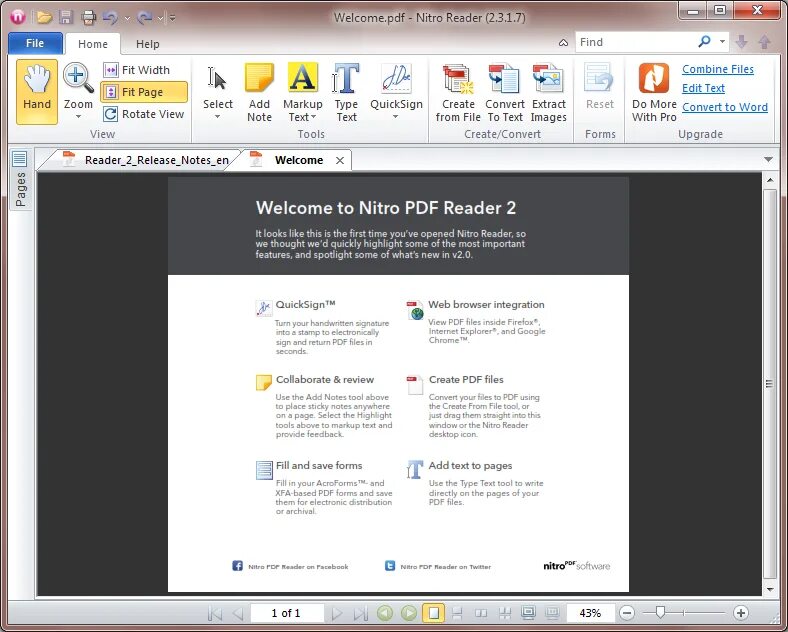Close the Welcome document tab

point(340,160)
